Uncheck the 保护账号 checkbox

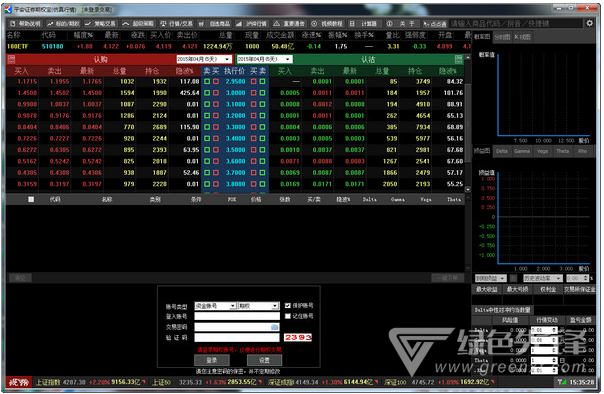coord(287,305)
